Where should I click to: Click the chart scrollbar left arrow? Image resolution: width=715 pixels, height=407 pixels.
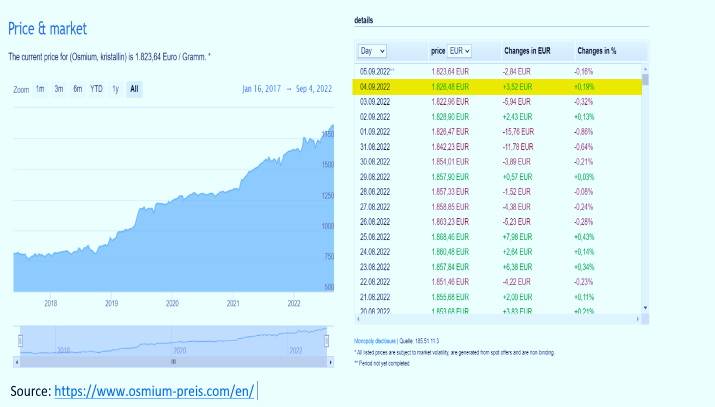click(x=19, y=362)
